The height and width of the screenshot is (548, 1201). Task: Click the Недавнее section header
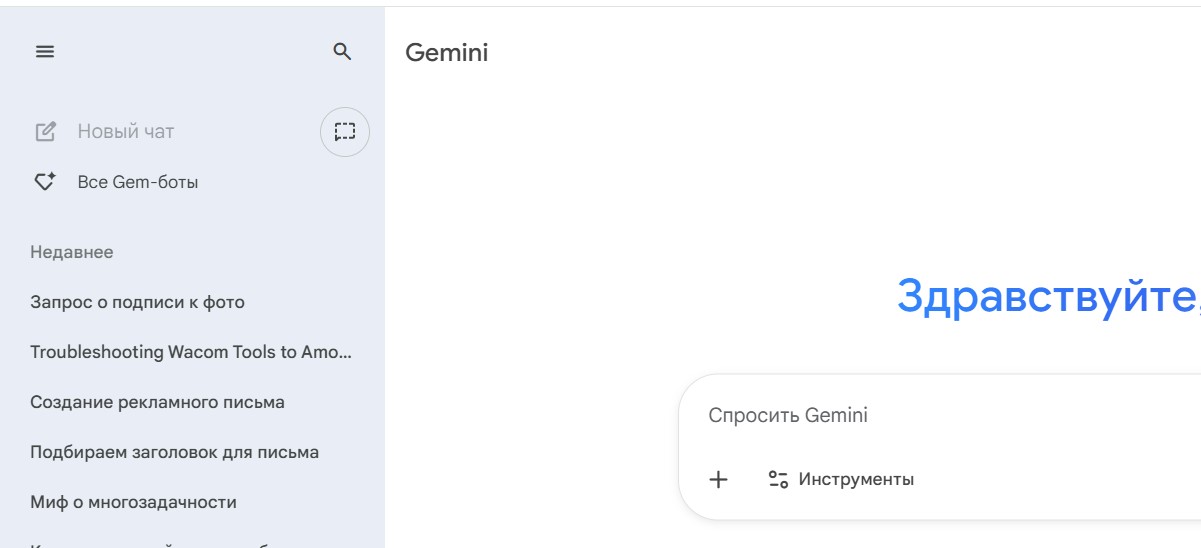pos(72,252)
